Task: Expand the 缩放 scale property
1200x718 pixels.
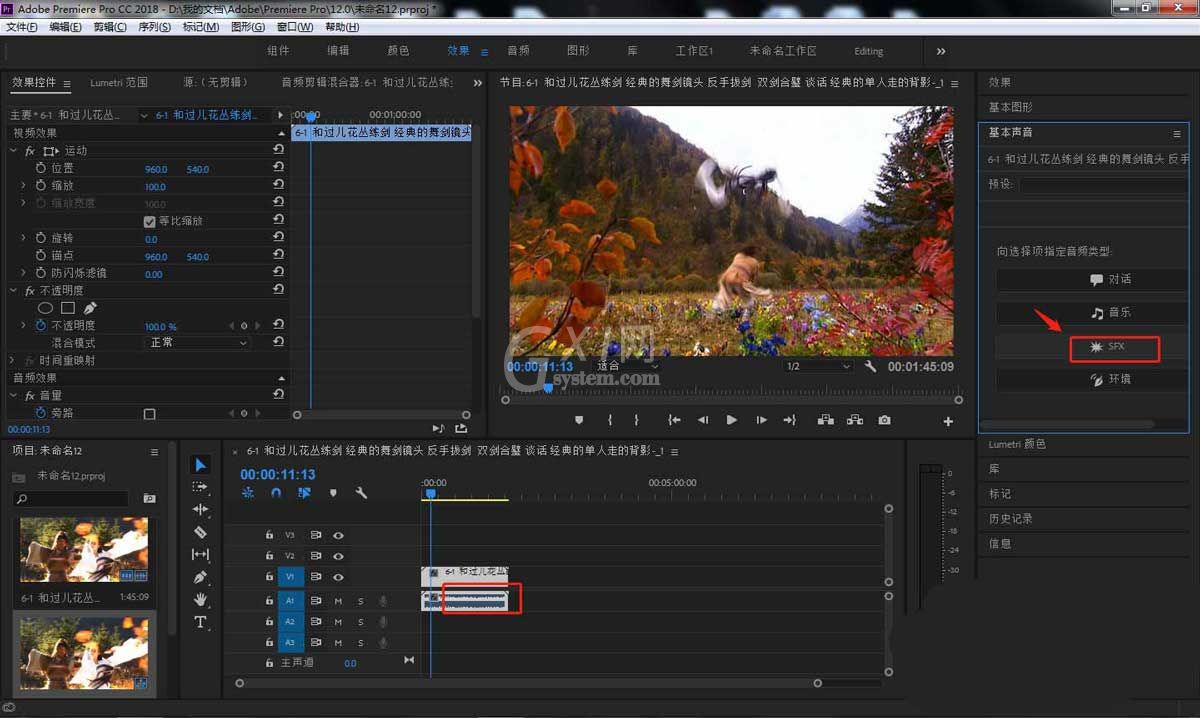Action: pos(23,186)
